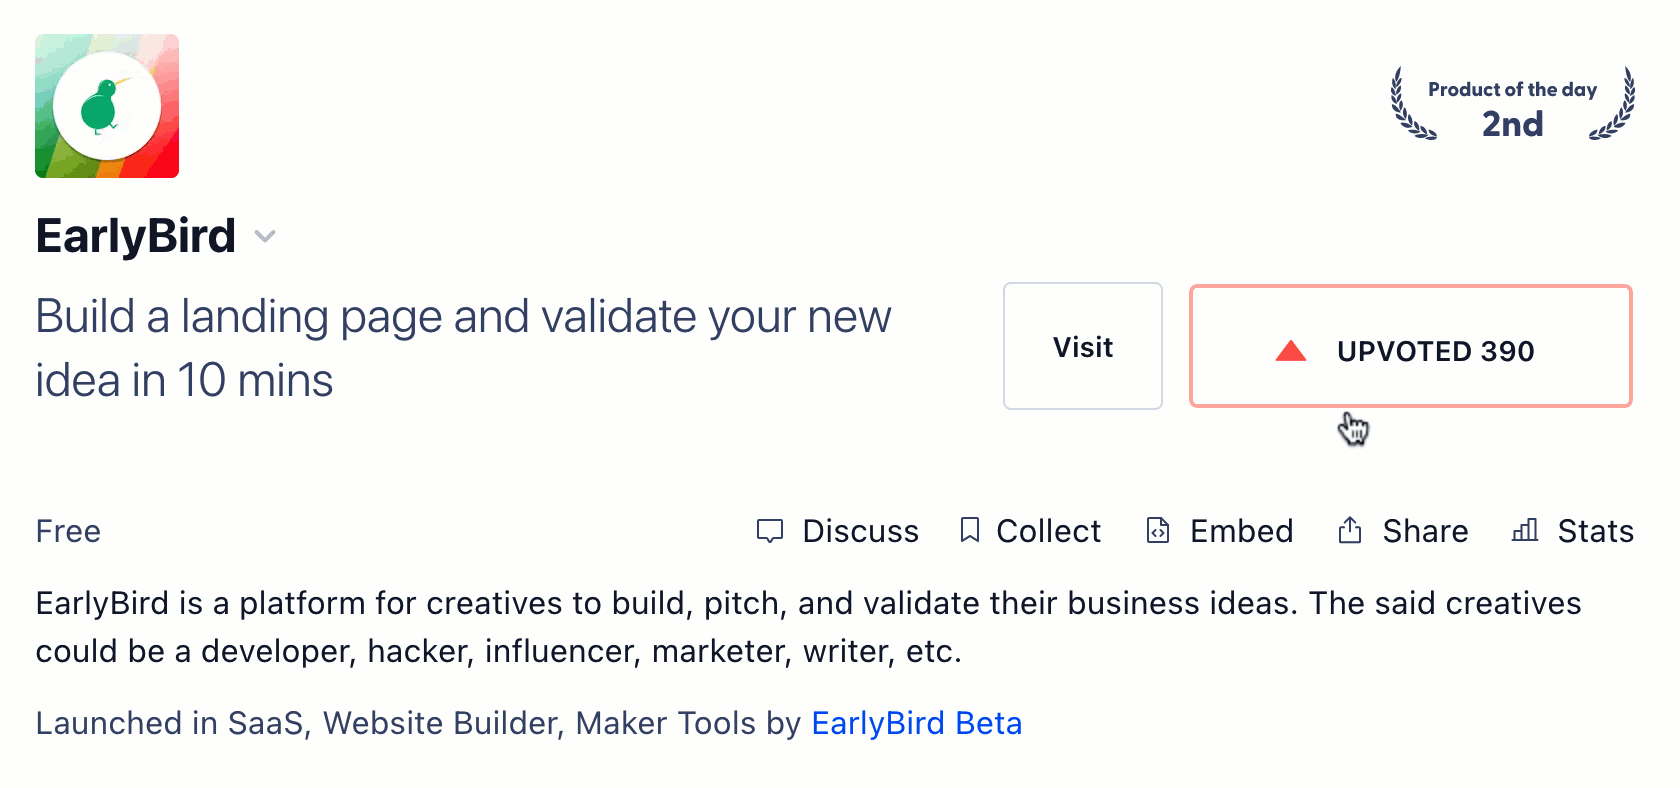Screen dimensions: 1680x788
Task: Click the Collect bookmark icon
Action: 969,530
